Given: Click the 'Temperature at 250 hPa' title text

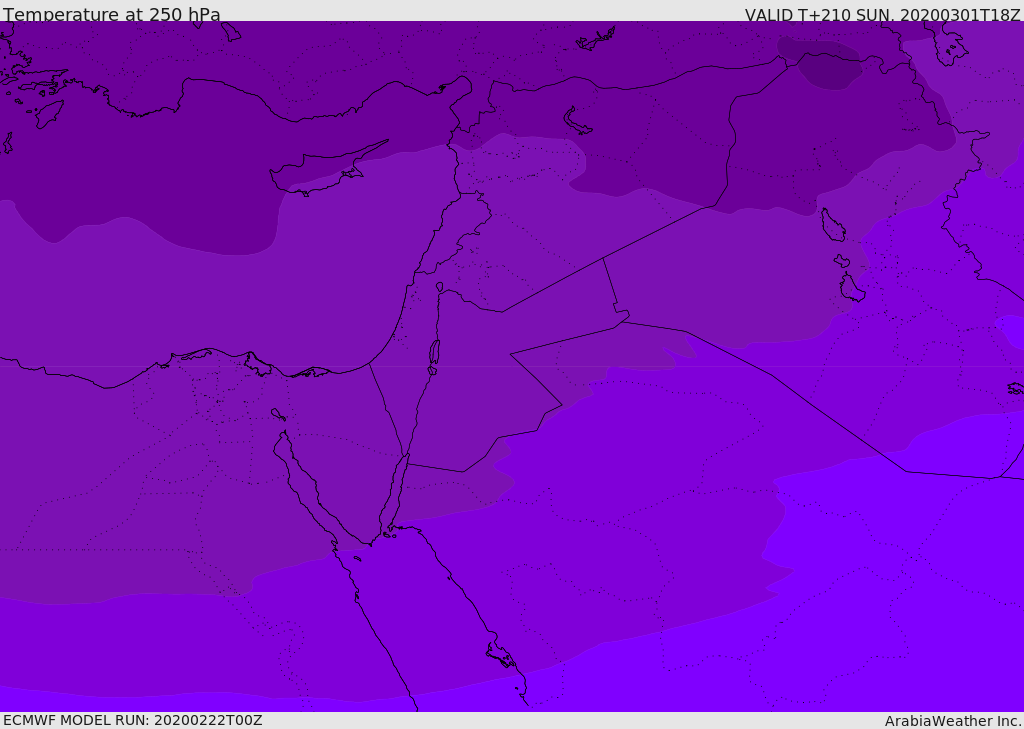Looking at the screenshot, I should tap(112, 14).
